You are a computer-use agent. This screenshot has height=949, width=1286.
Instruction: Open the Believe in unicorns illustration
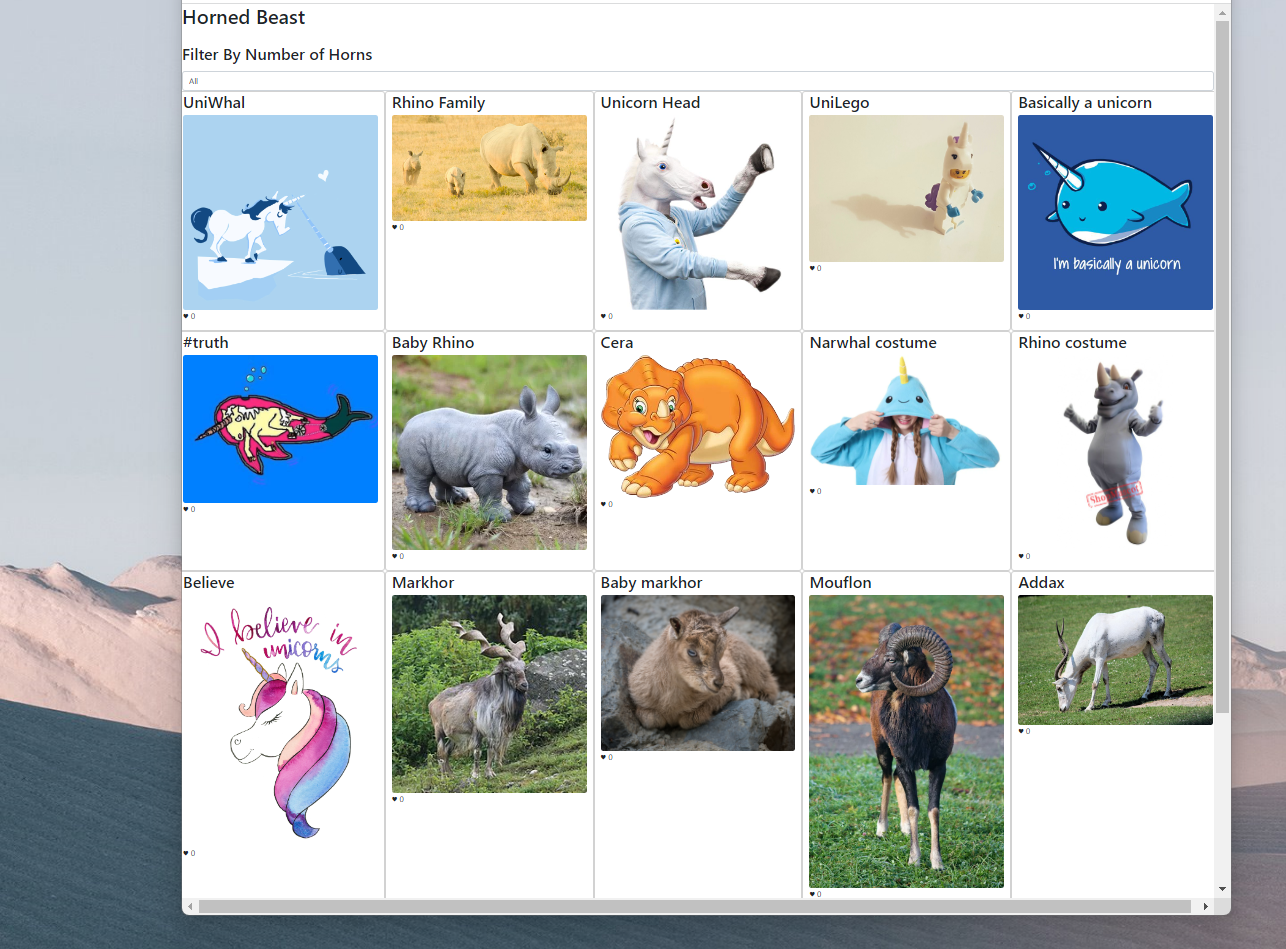click(x=280, y=721)
